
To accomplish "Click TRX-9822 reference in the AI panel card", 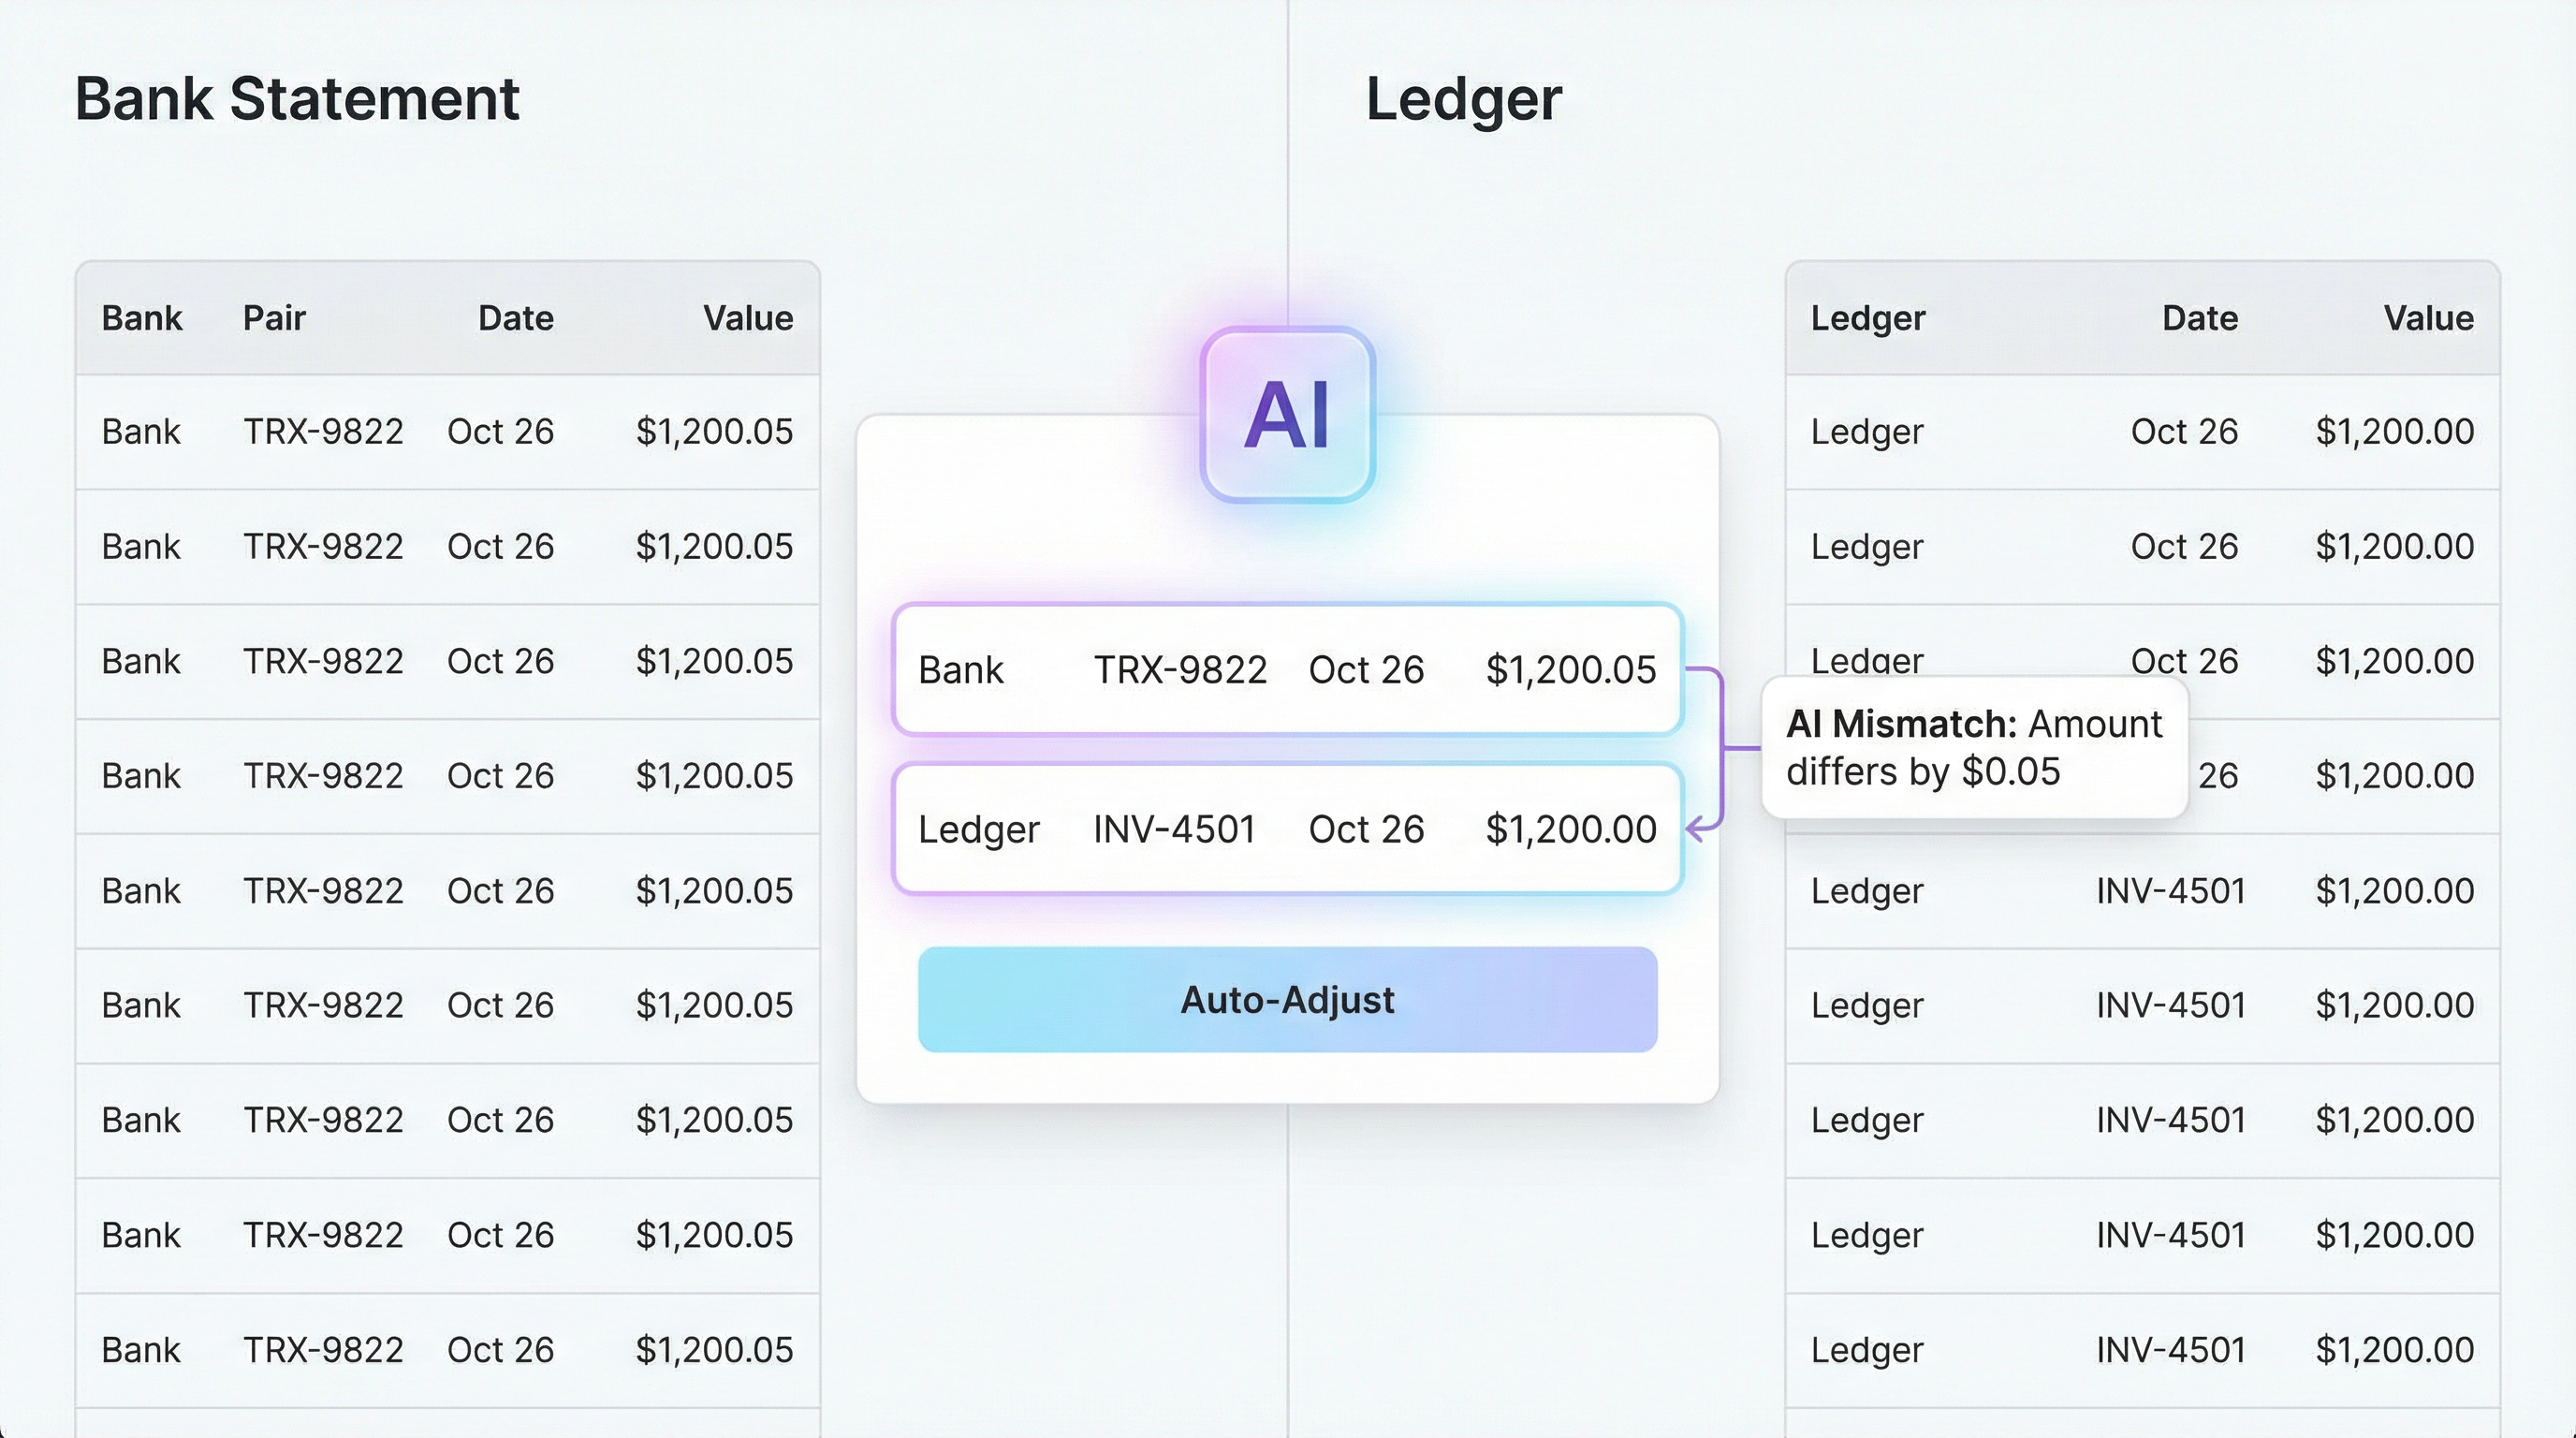I will (1180, 670).
